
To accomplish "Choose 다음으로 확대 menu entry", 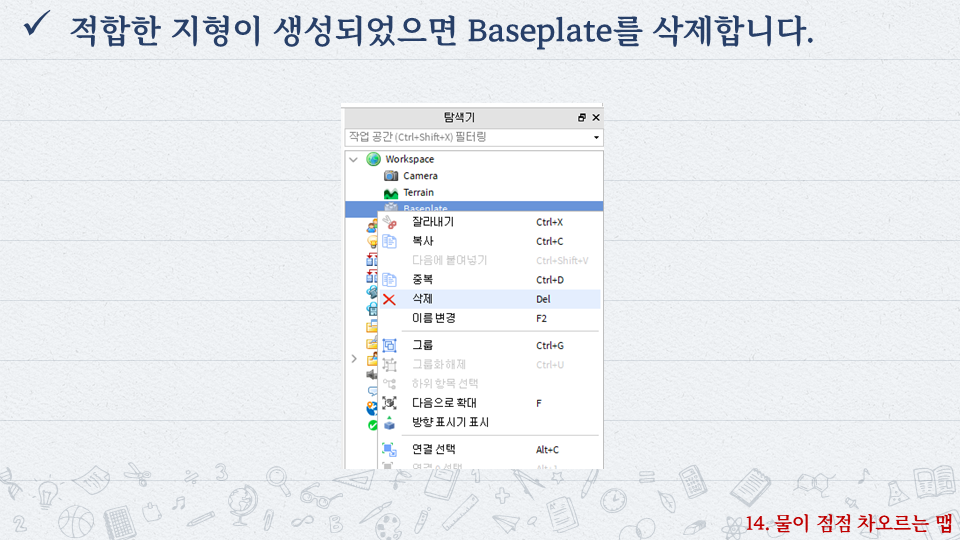I will (x=489, y=403).
